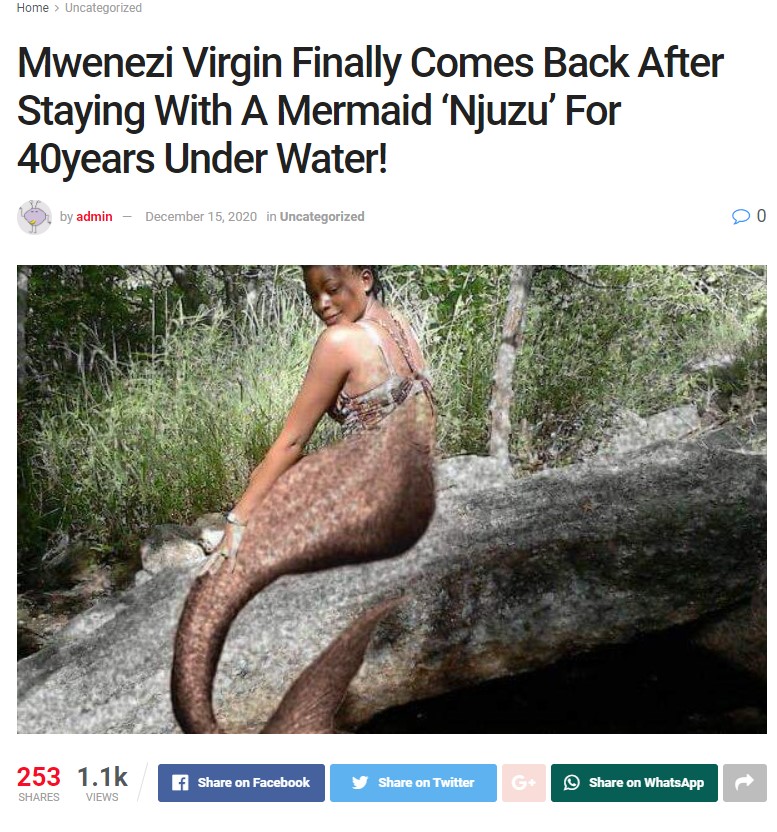Image resolution: width=777 pixels, height=832 pixels.
Task: Click the Share on Twitter button
Action: coord(413,783)
